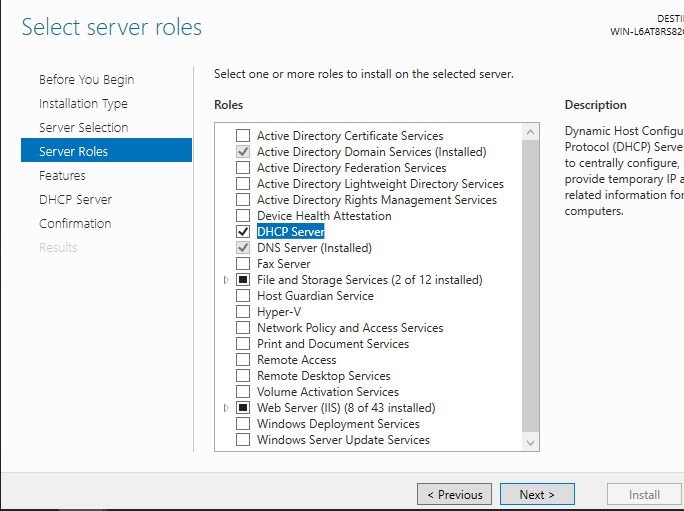Select the Remote Access label
684x511 pixels.
pyautogui.click(x=297, y=360)
